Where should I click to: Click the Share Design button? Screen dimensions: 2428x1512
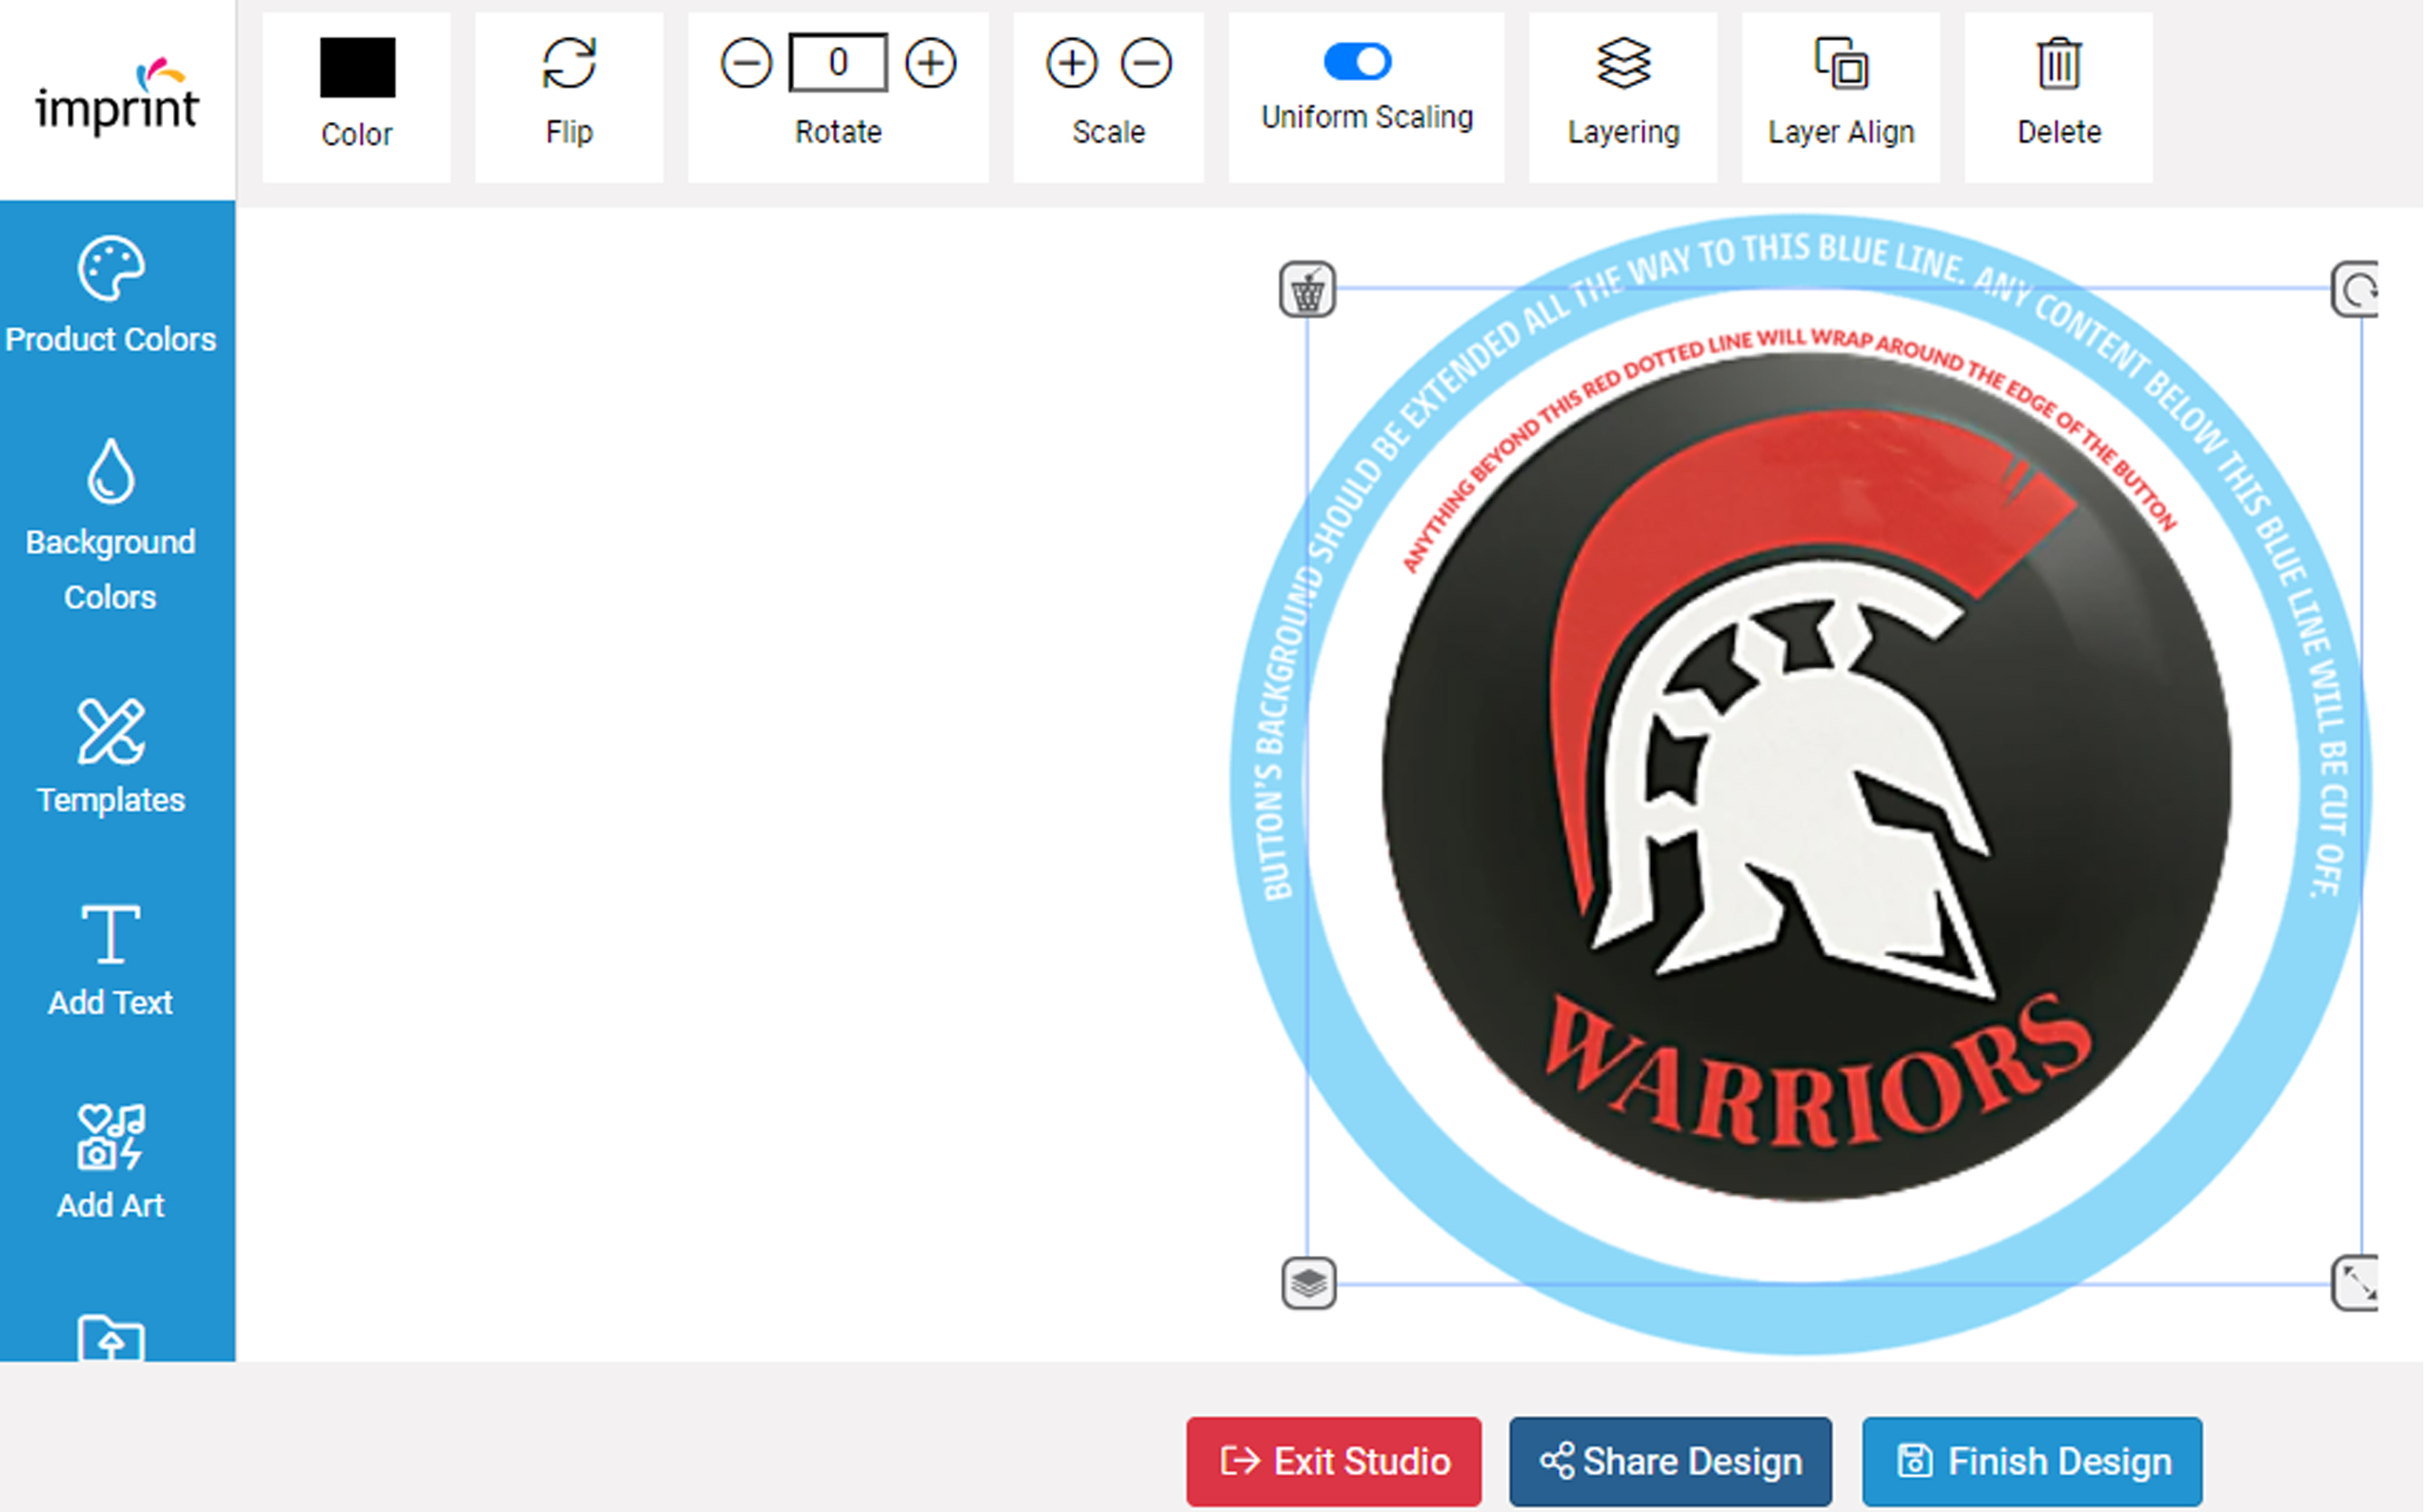(x=1670, y=1461)
